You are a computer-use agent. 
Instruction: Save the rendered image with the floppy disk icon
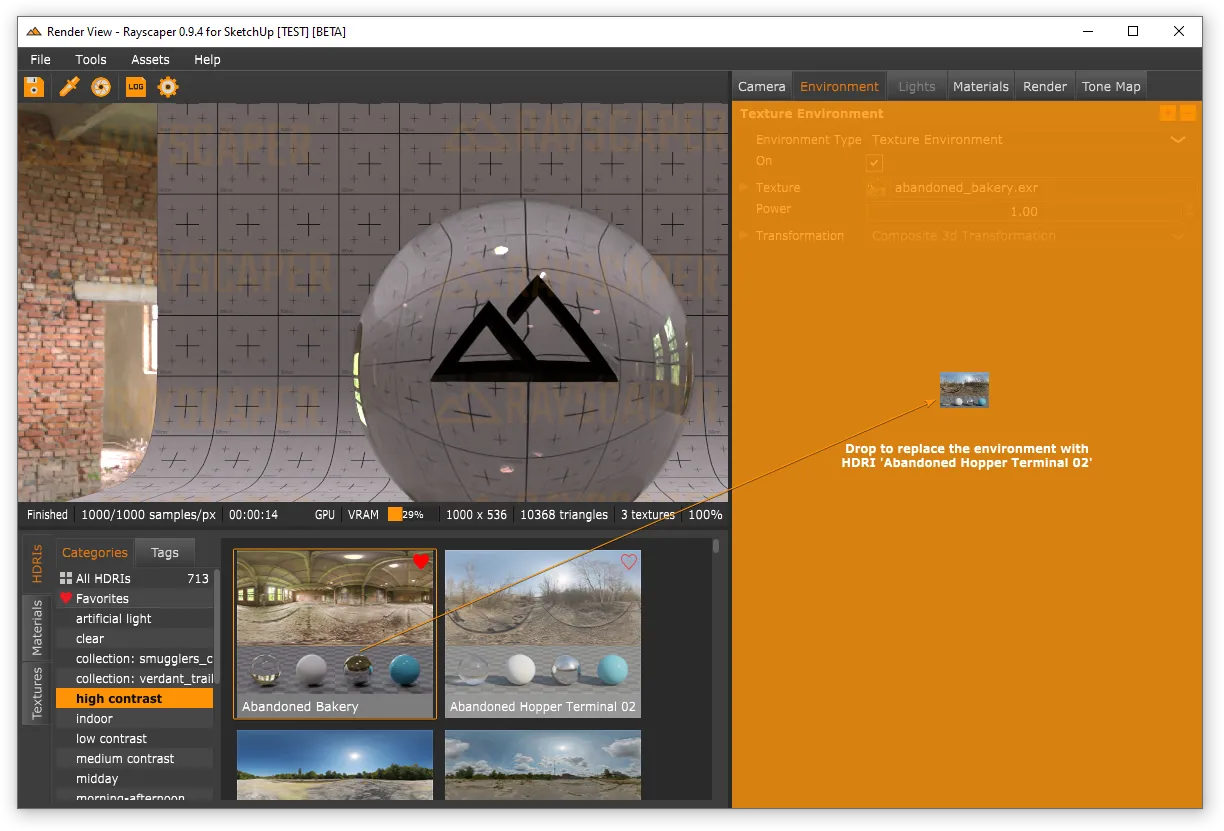(x=33, y=87)
